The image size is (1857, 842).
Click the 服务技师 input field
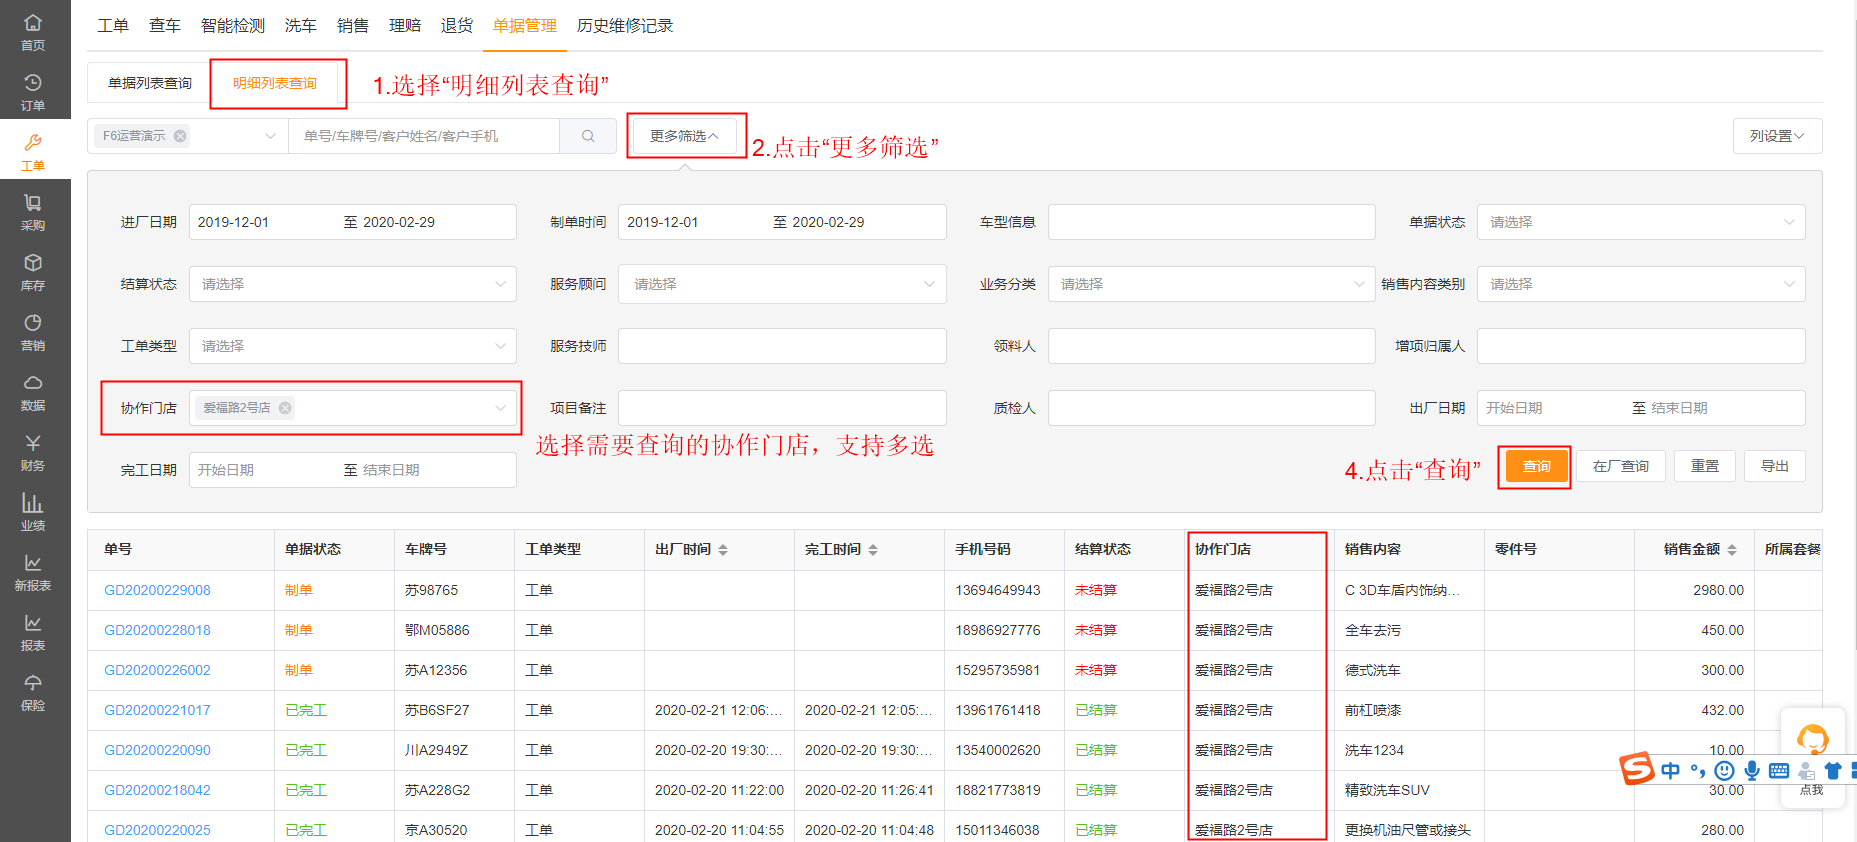click(782, 346)
